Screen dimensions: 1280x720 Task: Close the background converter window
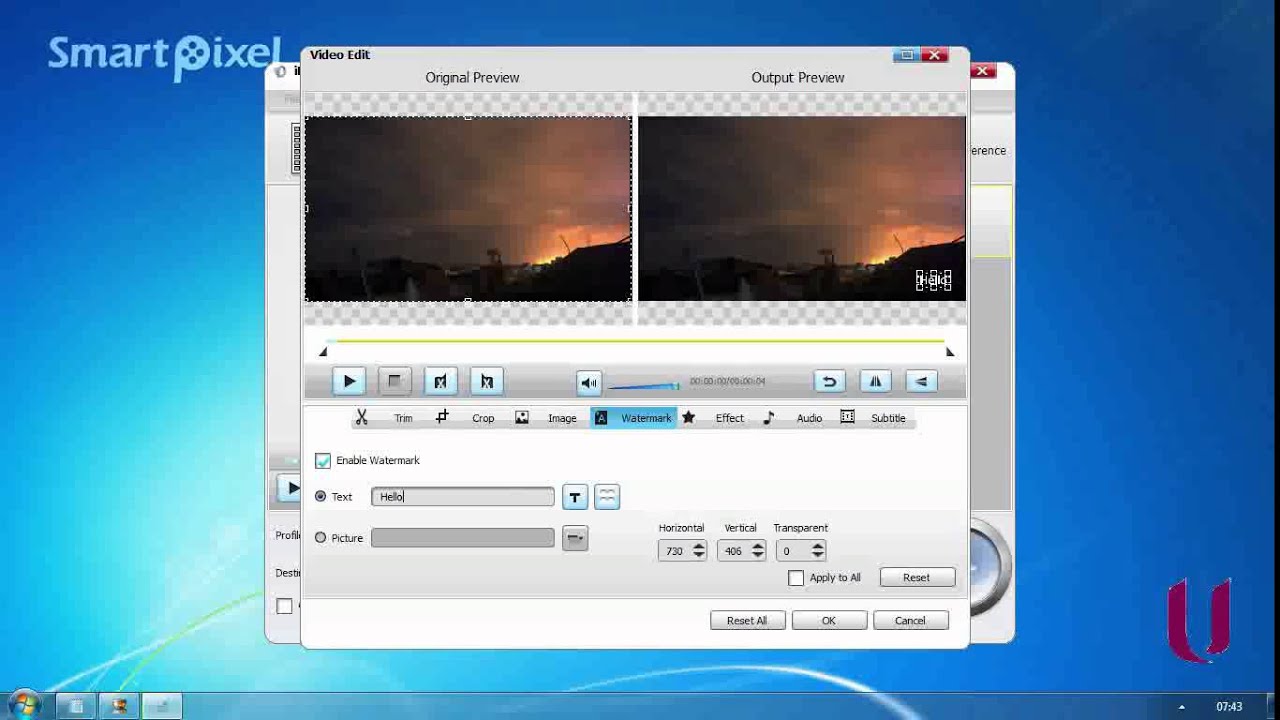[x=982, y=71]
